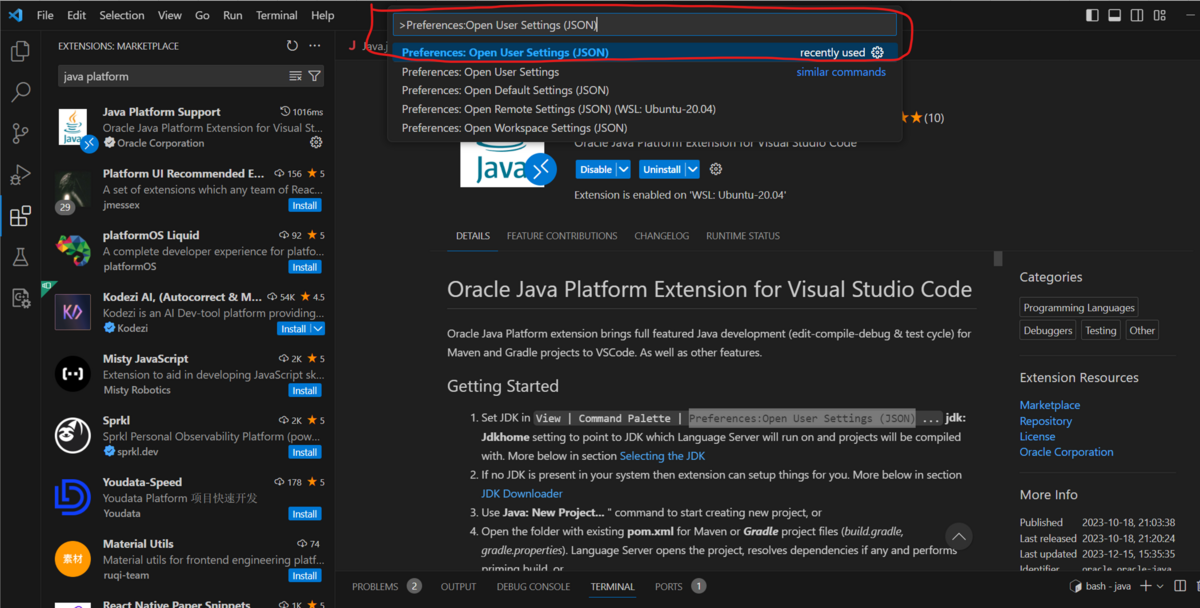
Task: Show the Debug Console tab
Action: click(x=534, y=587)
